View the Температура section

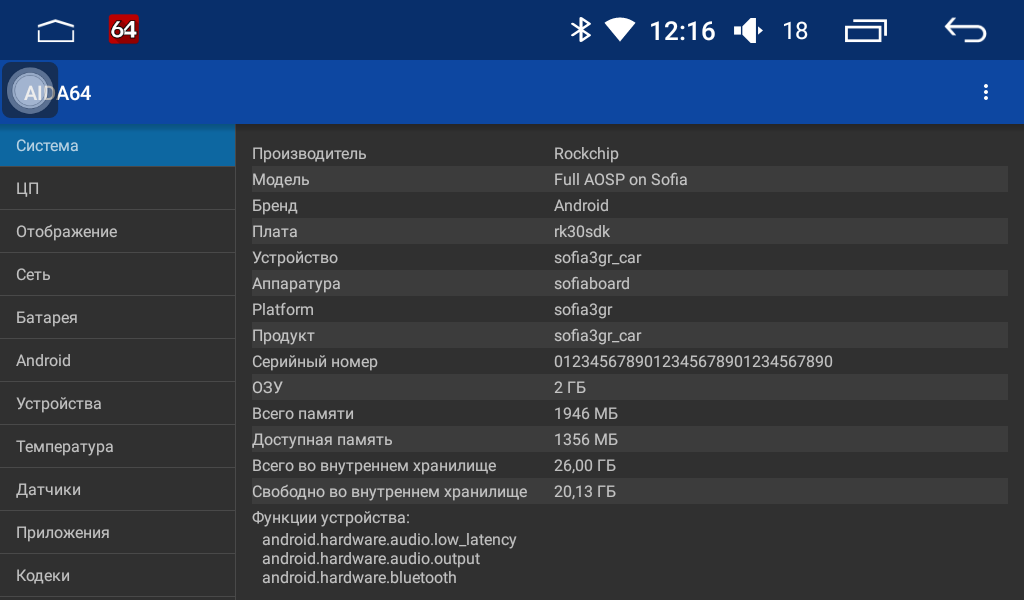pyautogui.click(x=117, y=447)
